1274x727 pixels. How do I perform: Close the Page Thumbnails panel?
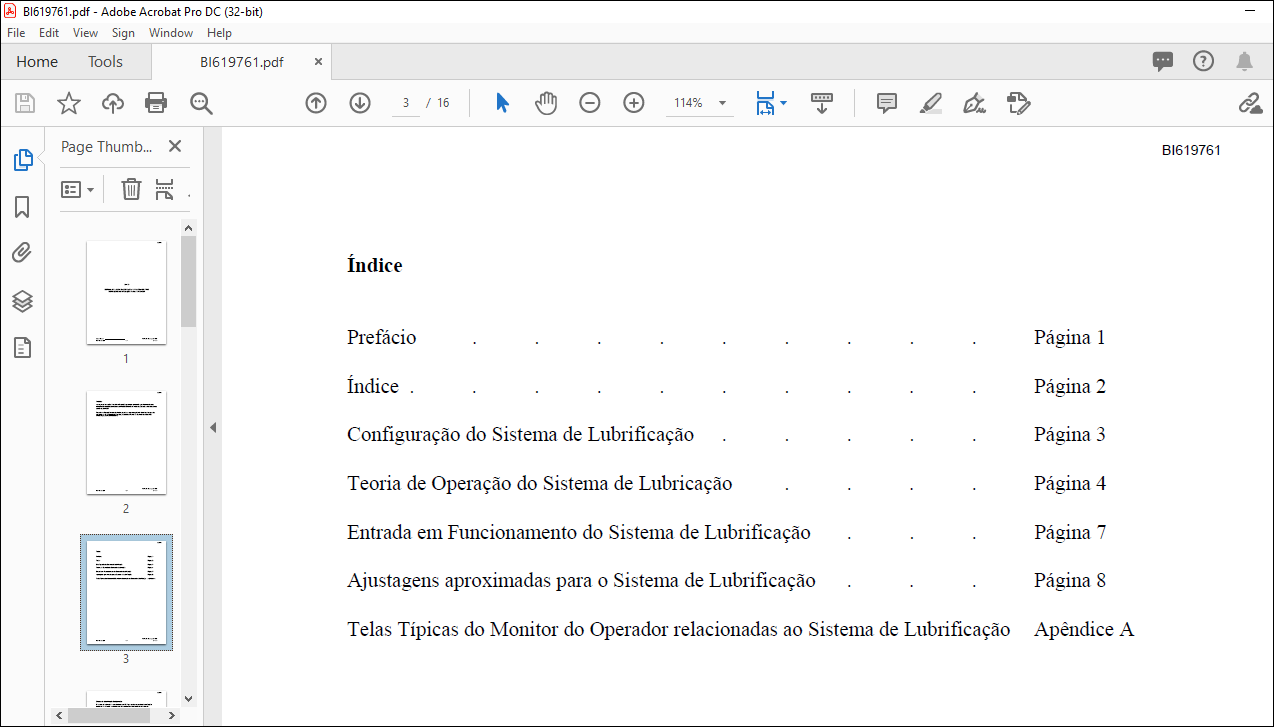pos(175,146)
